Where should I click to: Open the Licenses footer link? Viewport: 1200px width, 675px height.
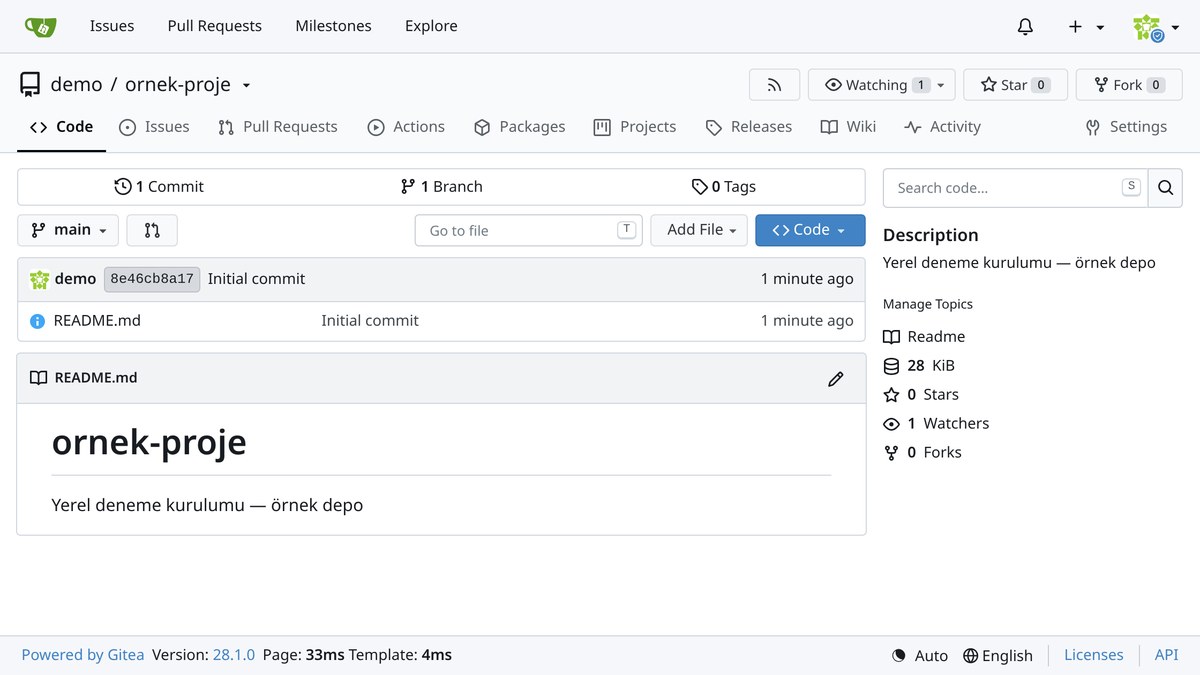[1093, 655]
